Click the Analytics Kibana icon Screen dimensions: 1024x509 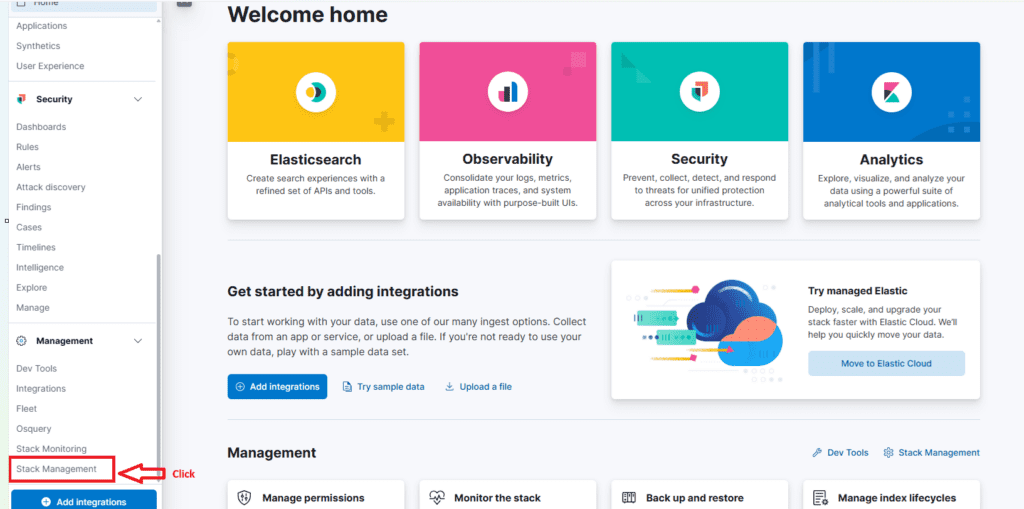pos(891,92)
